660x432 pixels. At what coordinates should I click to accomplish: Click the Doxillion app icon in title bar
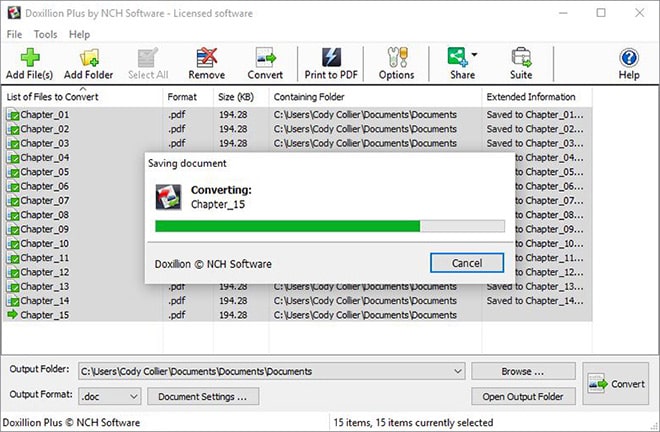pyautogui.click(x=14, y=13)
